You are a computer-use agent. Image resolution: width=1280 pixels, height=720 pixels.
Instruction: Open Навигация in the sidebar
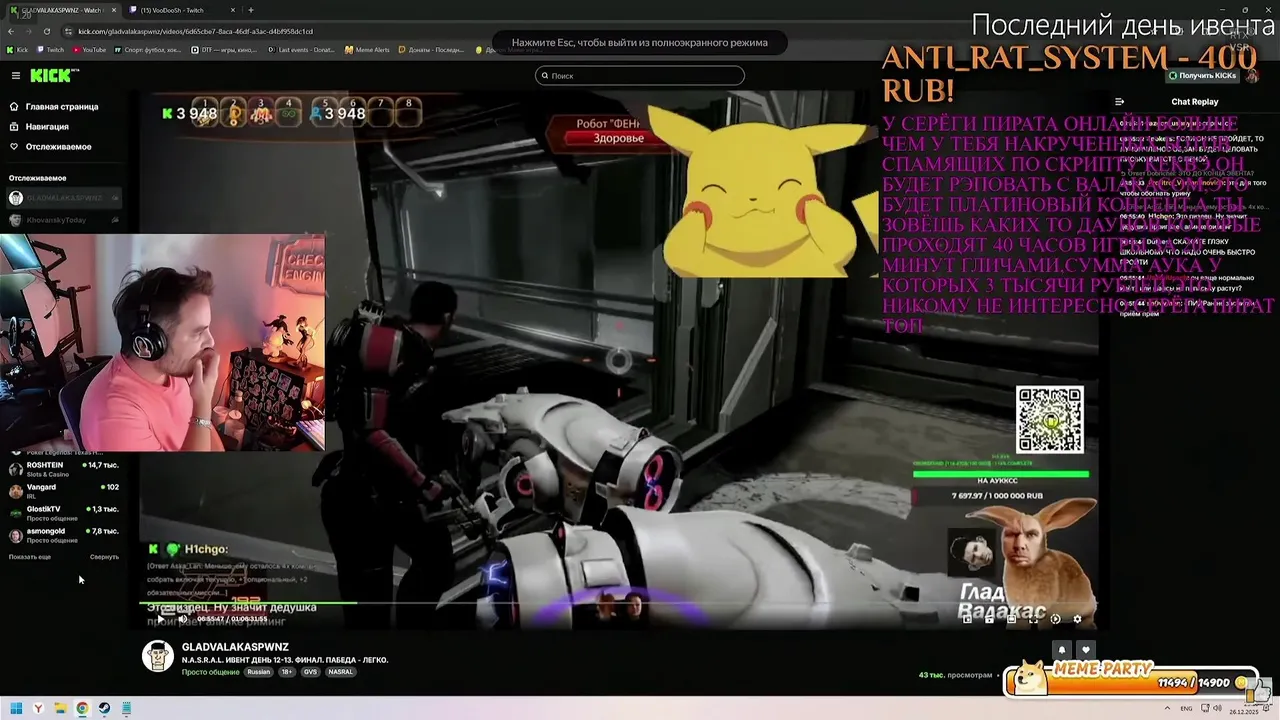point(40,127)
